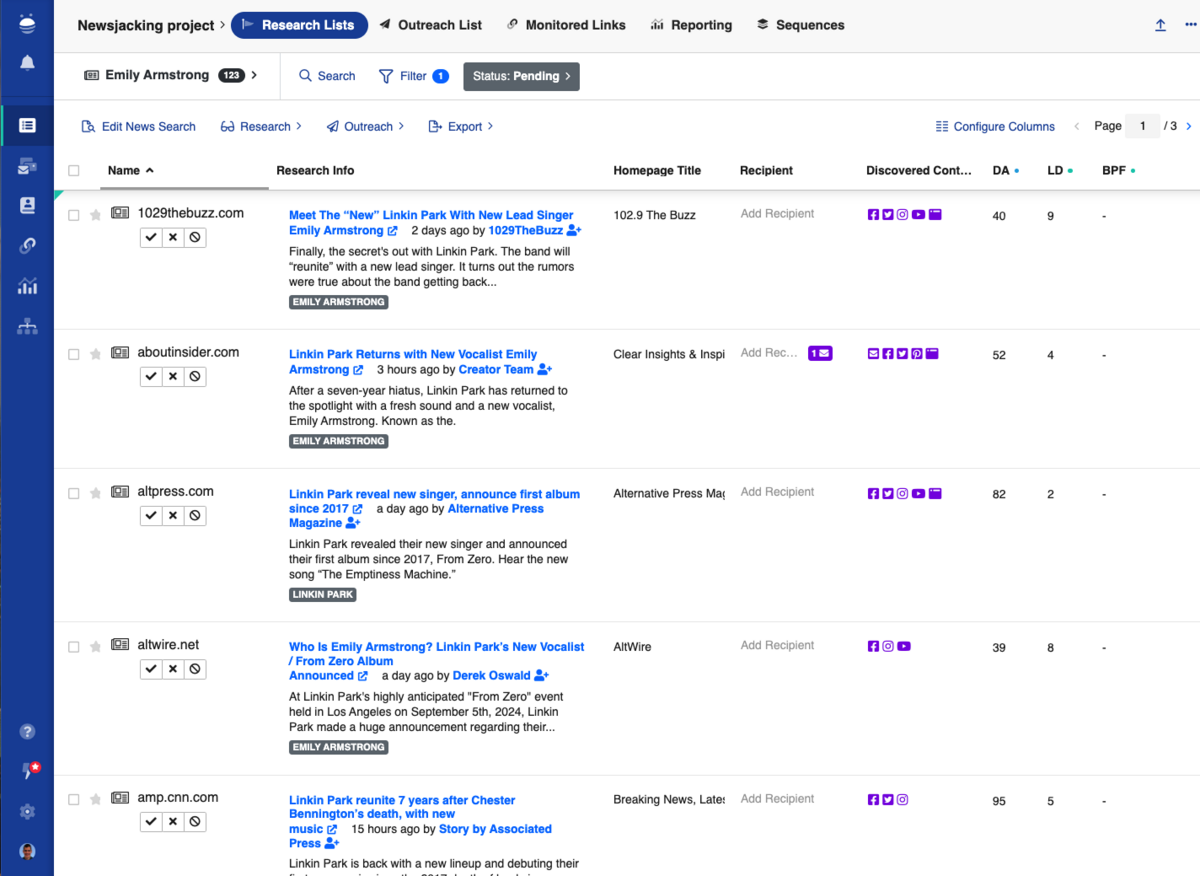Open the settings gear in sidebar
The image size is (1200, 876).
tap(27, 811)
